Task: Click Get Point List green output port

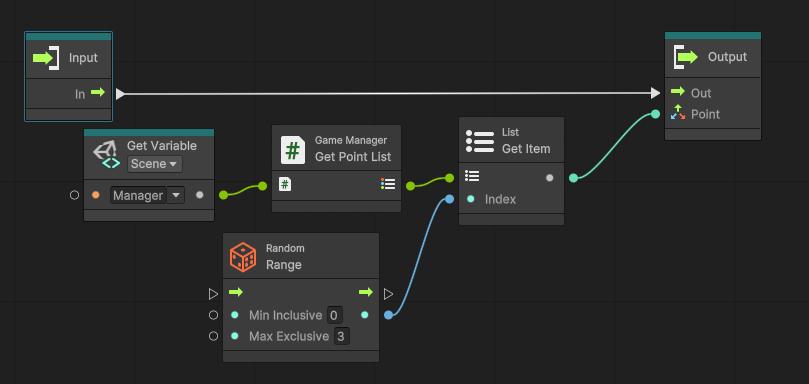Action: tap(410, 186)
